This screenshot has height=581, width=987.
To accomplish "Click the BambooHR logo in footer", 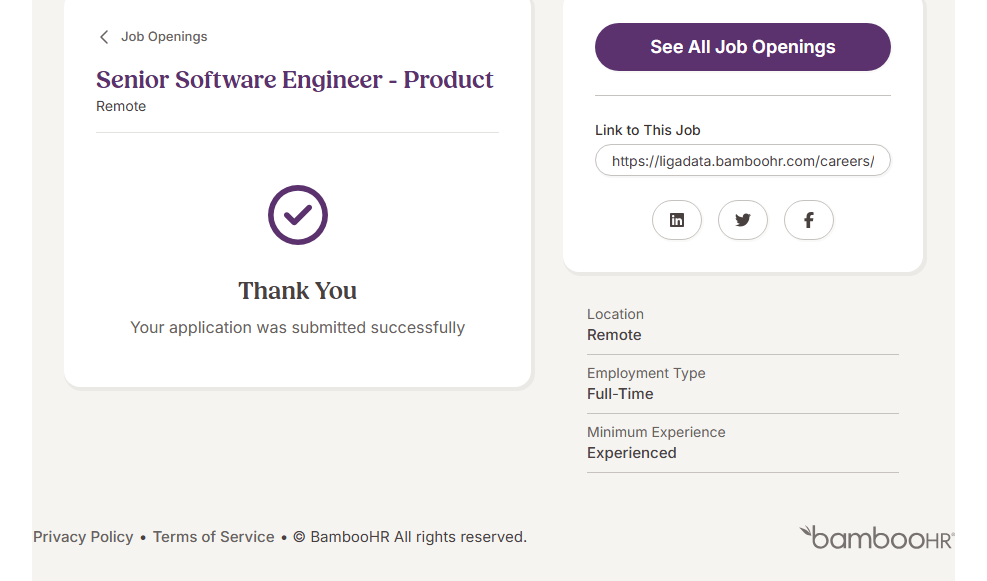I will tap(876, 537).
